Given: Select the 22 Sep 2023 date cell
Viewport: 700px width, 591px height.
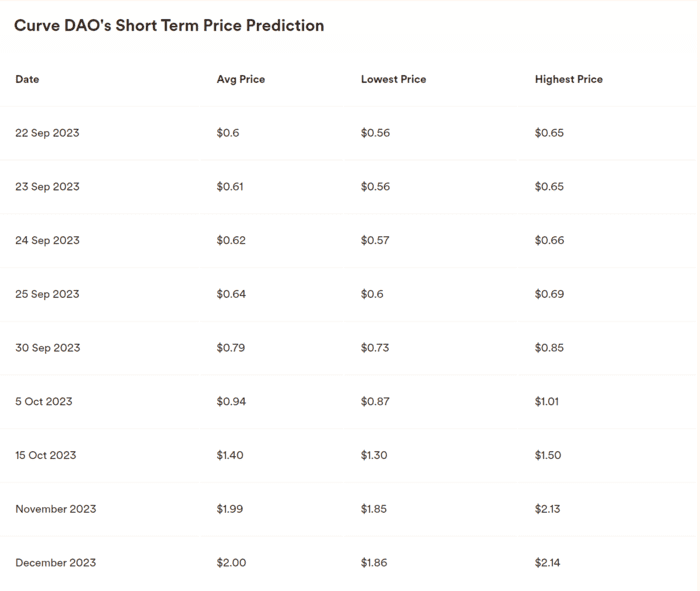Looking at the screenshot, I should pyautogui.click(x=47, y=133).
